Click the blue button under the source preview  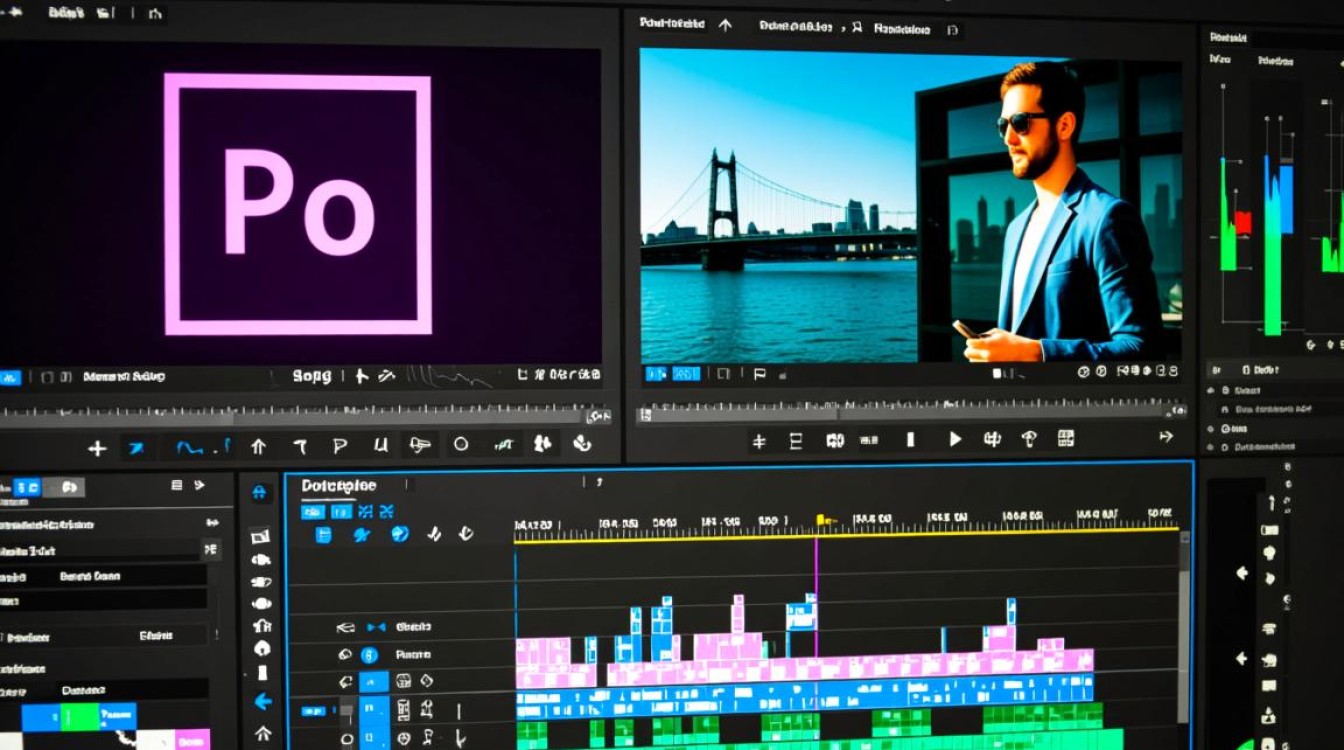[x=9, y=378]
